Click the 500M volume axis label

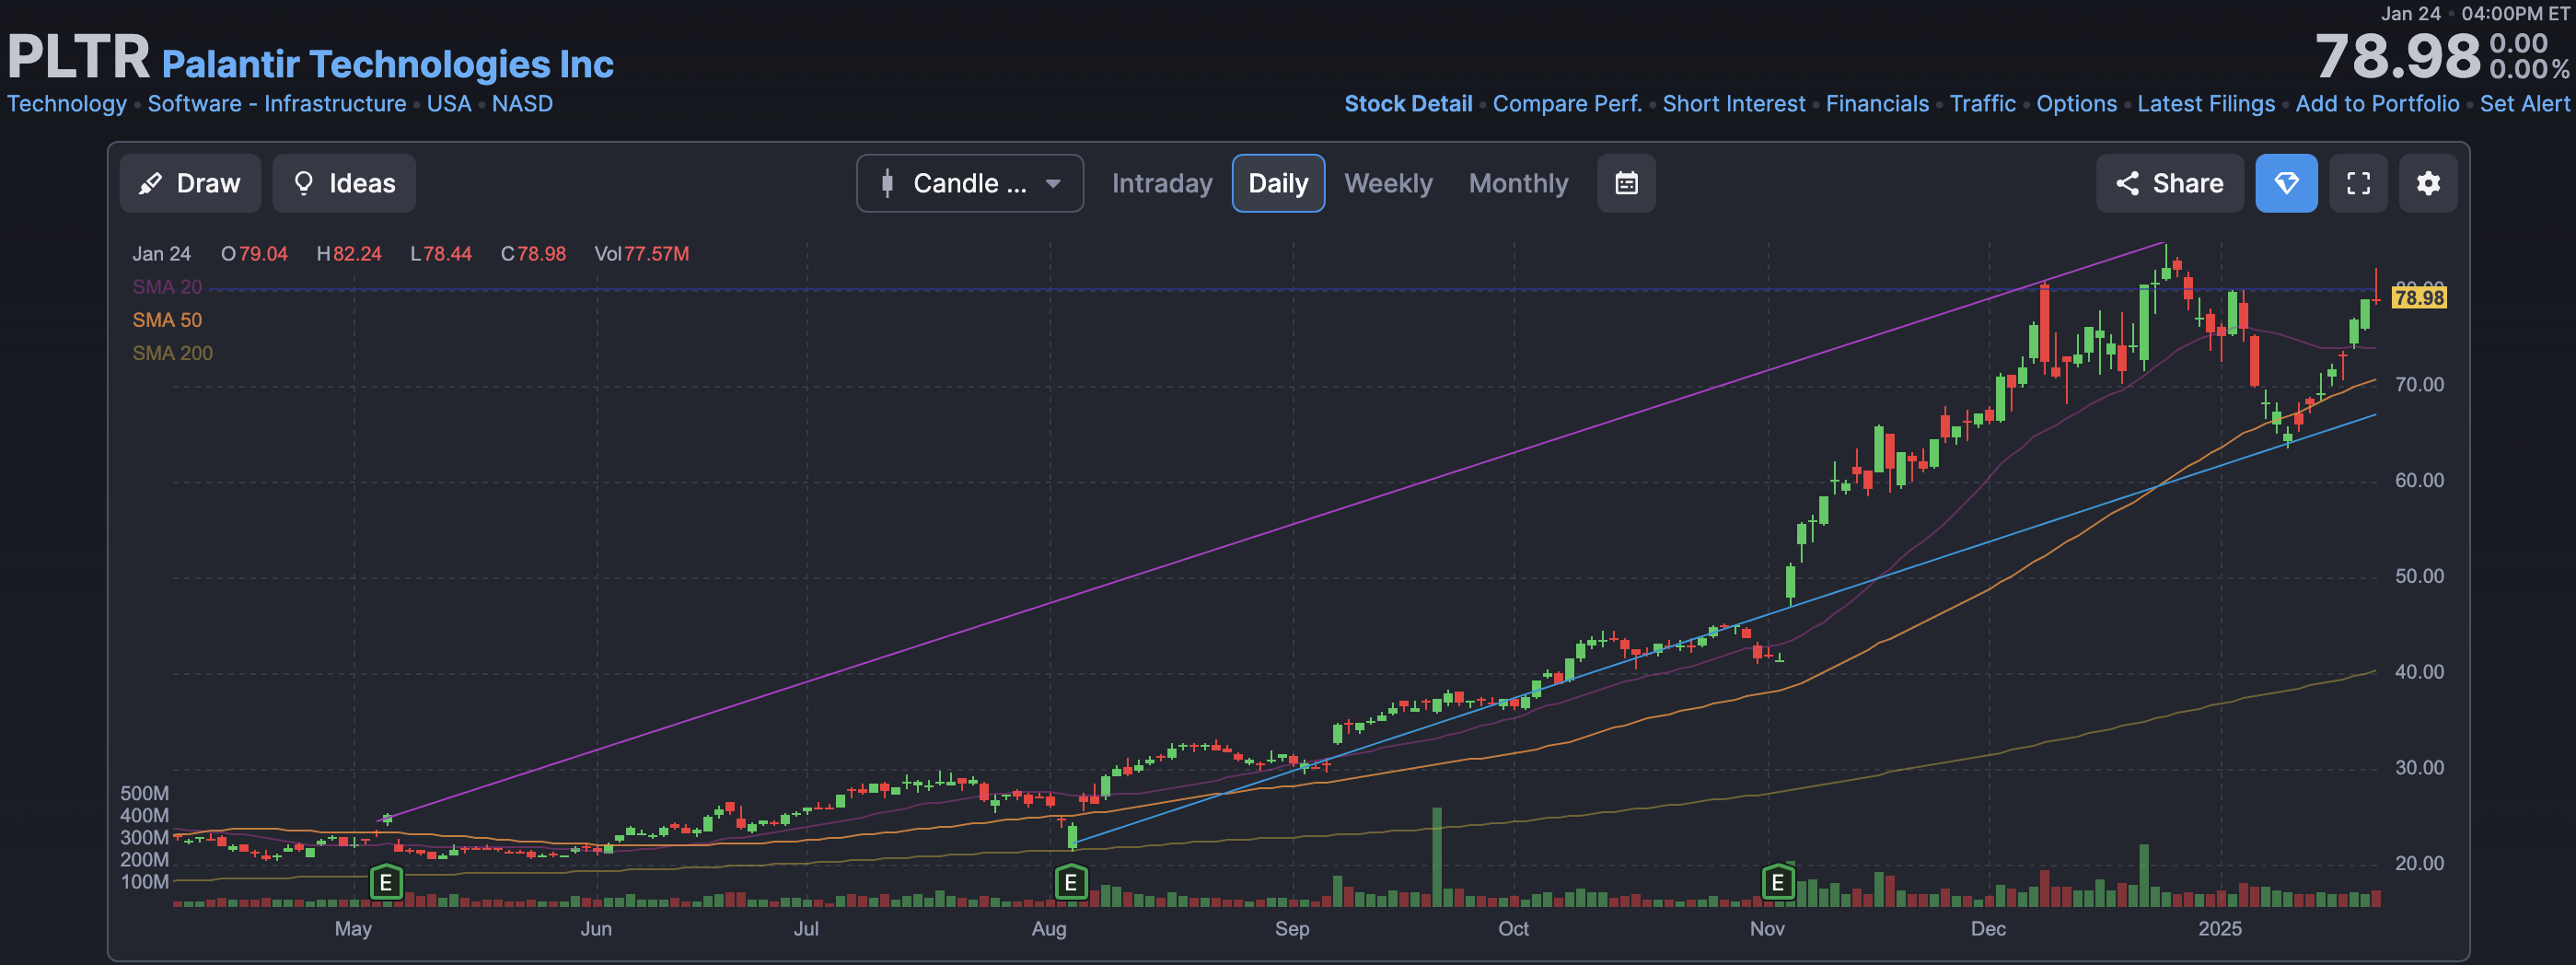pyautogui.click(x=145, y=793)
